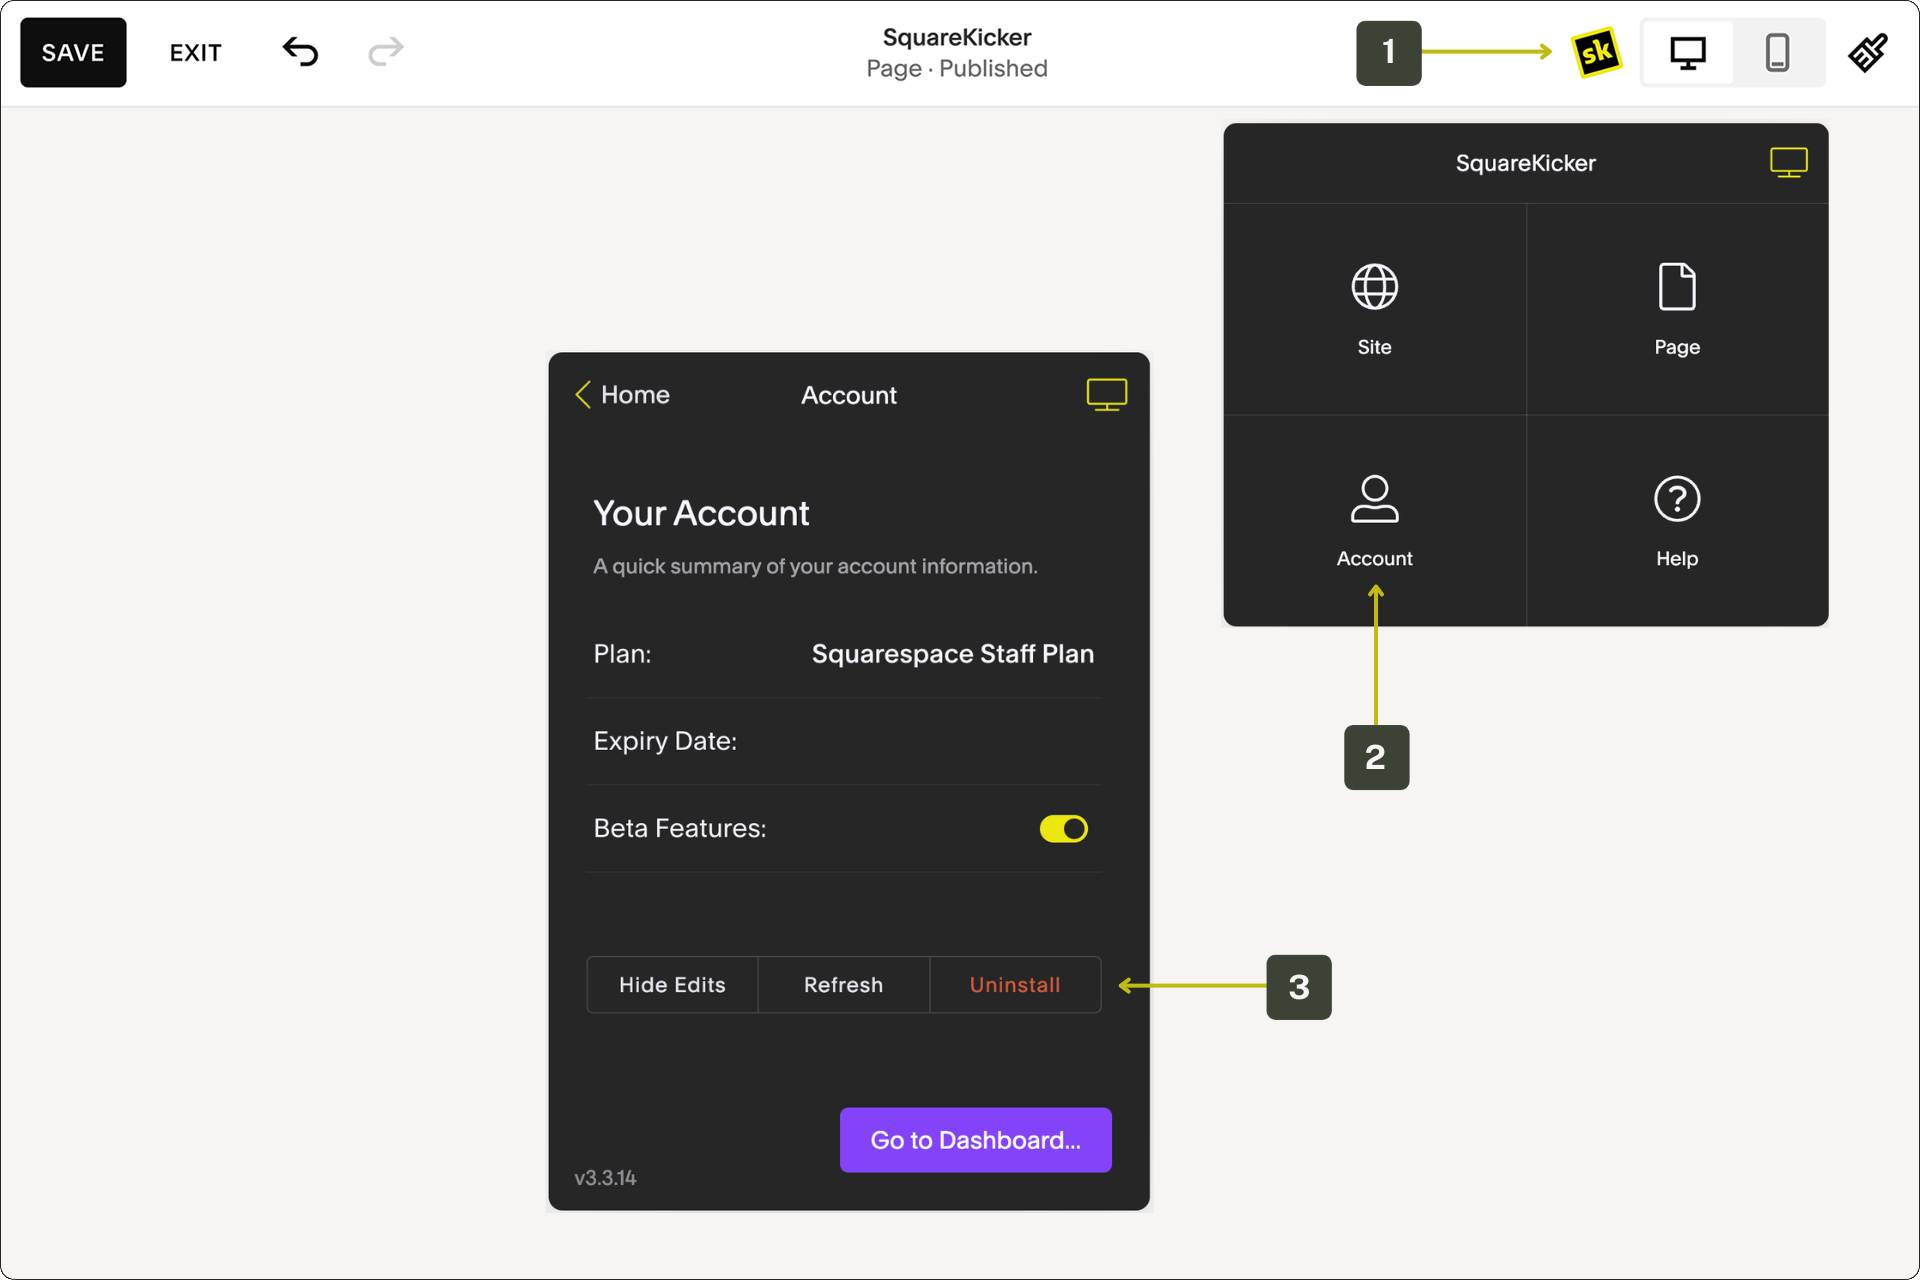Open the SquareKicker SK logo icon

[x=1596, y=52]
